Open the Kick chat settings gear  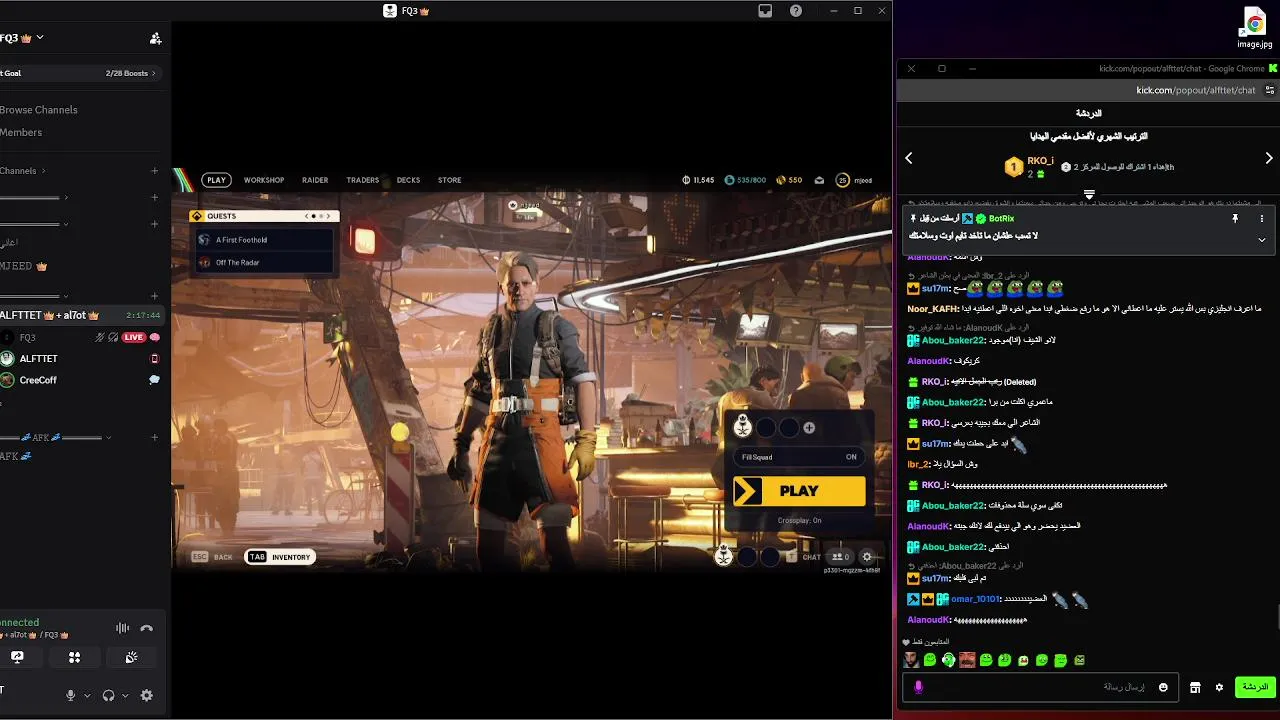(1219, 688)
